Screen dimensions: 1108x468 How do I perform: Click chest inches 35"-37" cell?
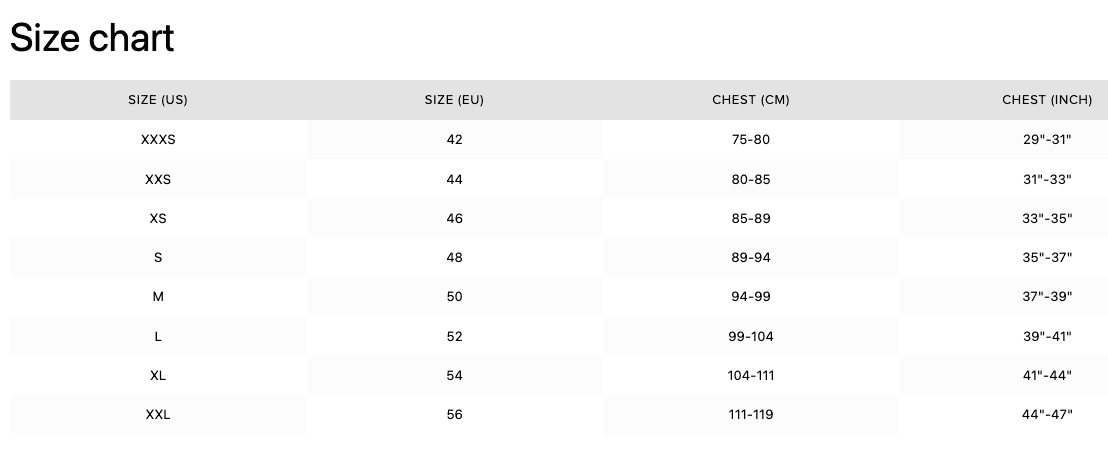tap(1047, 258)
